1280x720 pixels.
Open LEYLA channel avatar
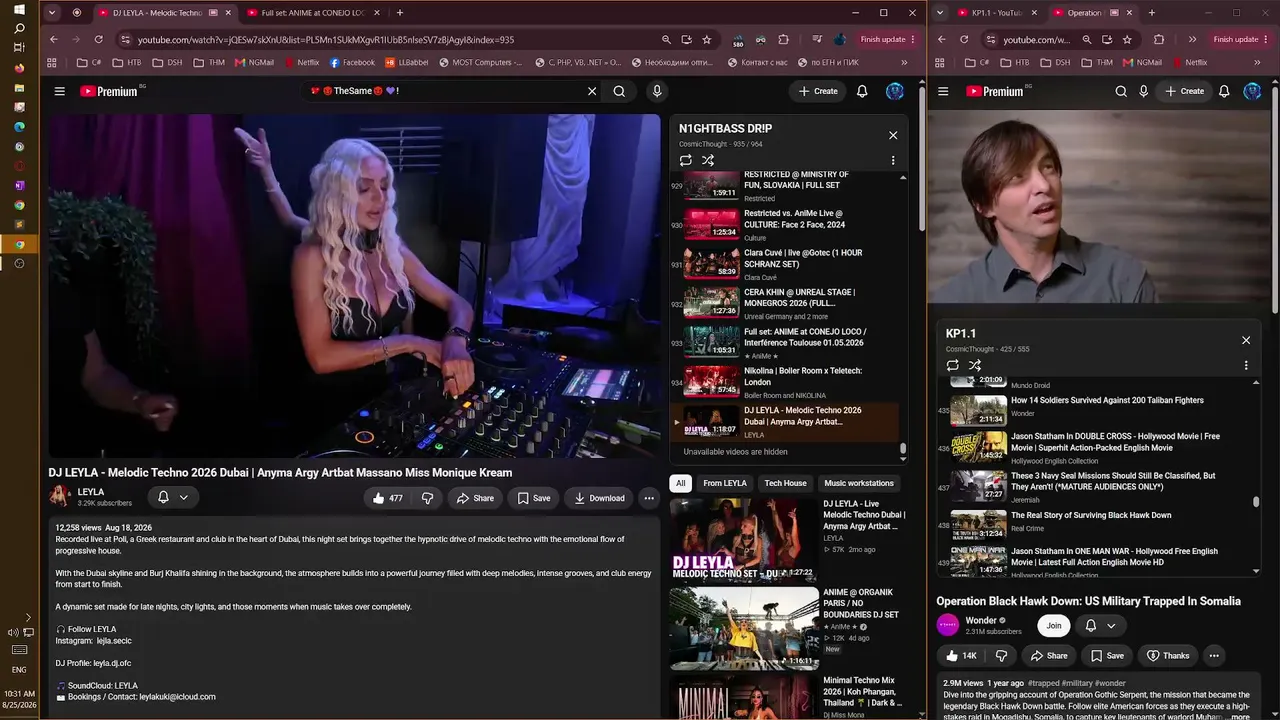(60, 496)
